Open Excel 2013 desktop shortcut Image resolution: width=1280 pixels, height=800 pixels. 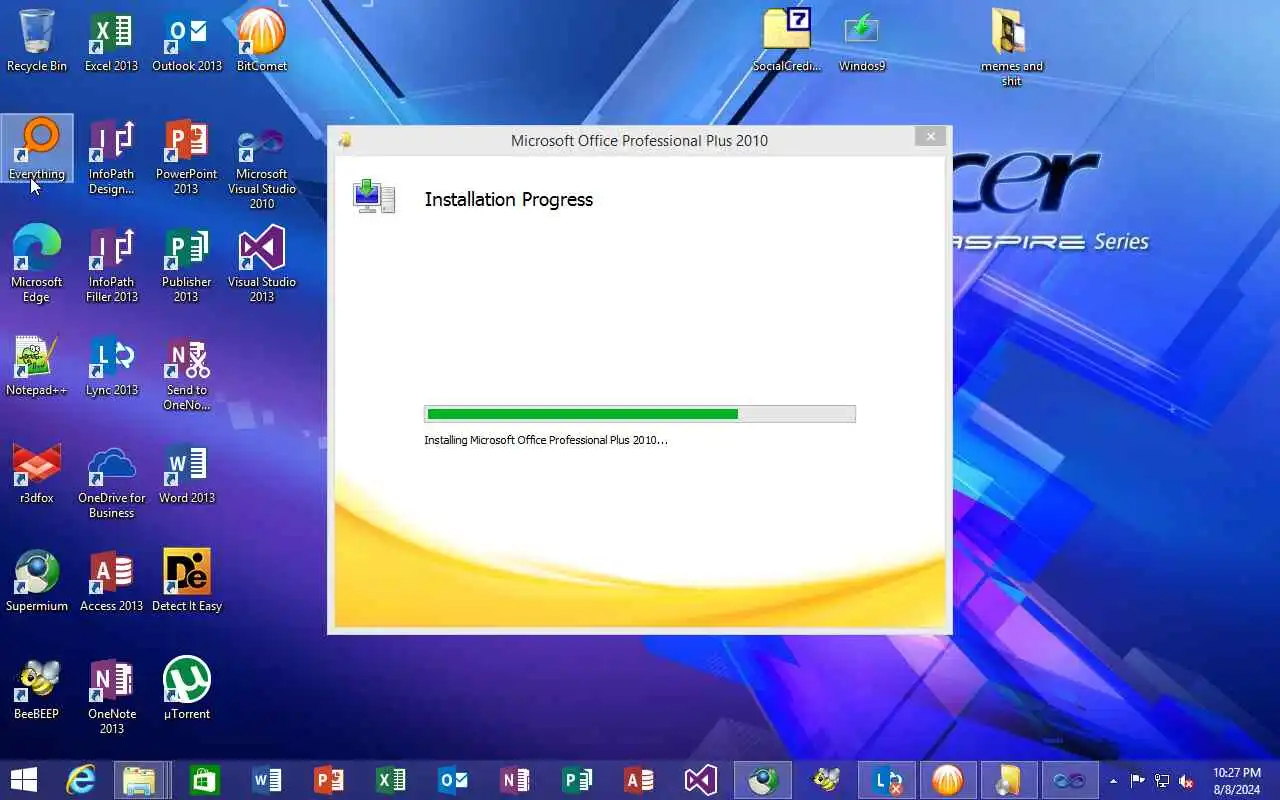pyautogui.click(x=111, y=41)
